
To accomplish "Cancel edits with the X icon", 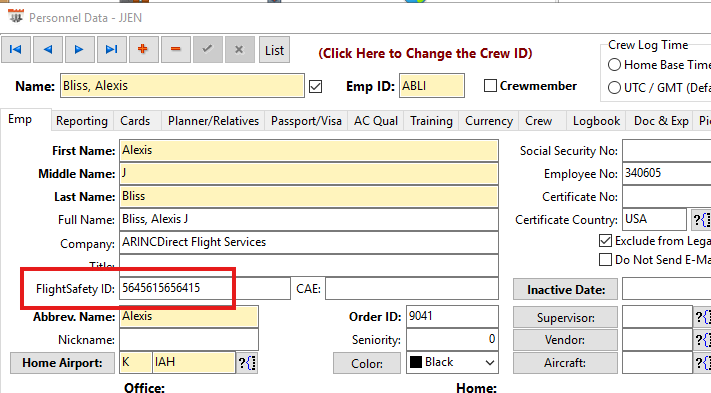I will point(239,50).
